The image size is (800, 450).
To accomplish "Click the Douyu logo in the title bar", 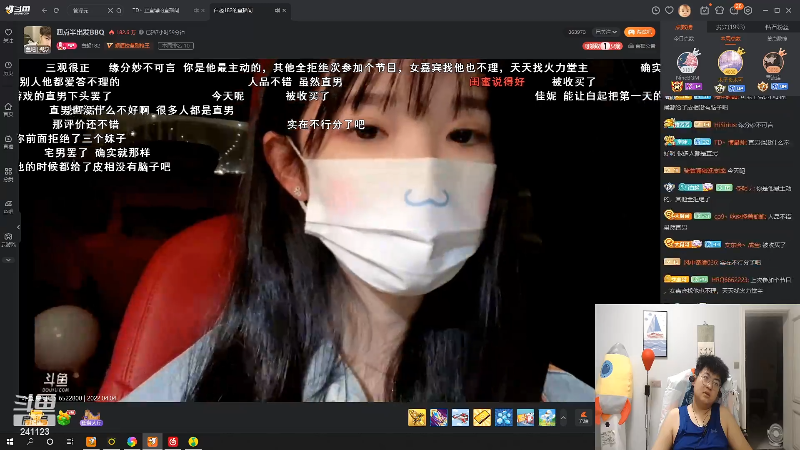I will tap(18, 10).
